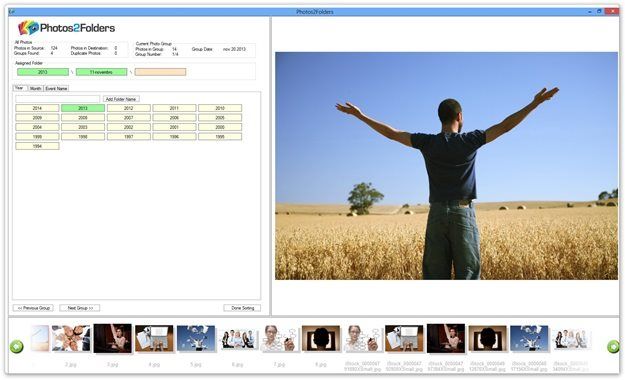Screen dimensions: 625x380
Task: Choose the 1994 year folder button
Action: click(37, 146)
